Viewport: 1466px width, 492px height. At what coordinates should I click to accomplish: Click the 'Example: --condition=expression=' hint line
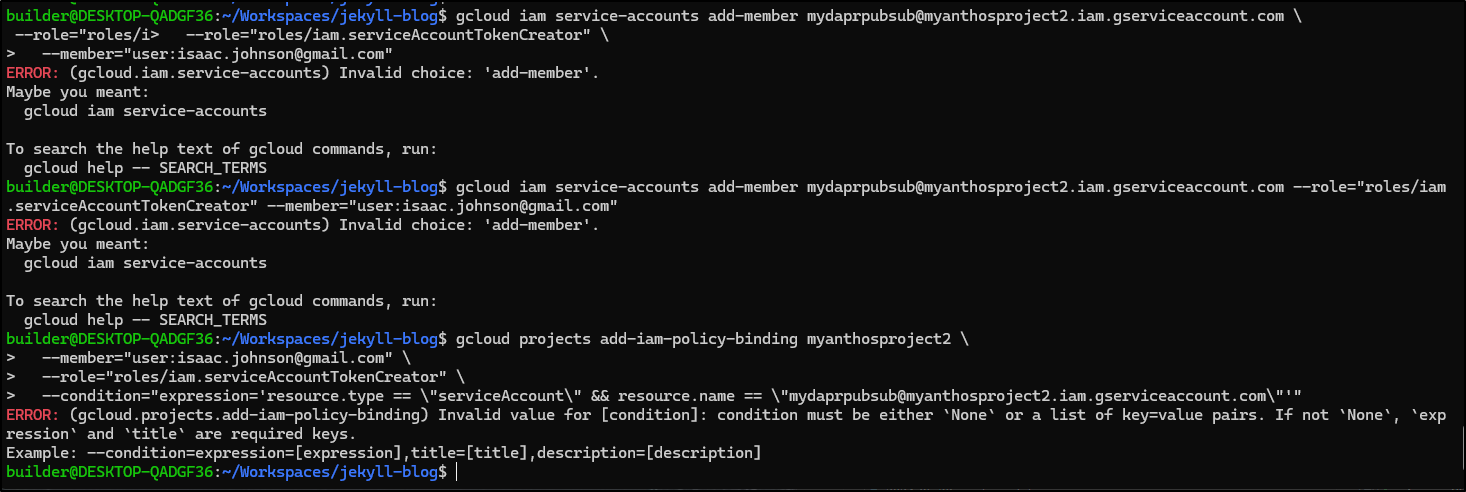(x=383, y=453)
